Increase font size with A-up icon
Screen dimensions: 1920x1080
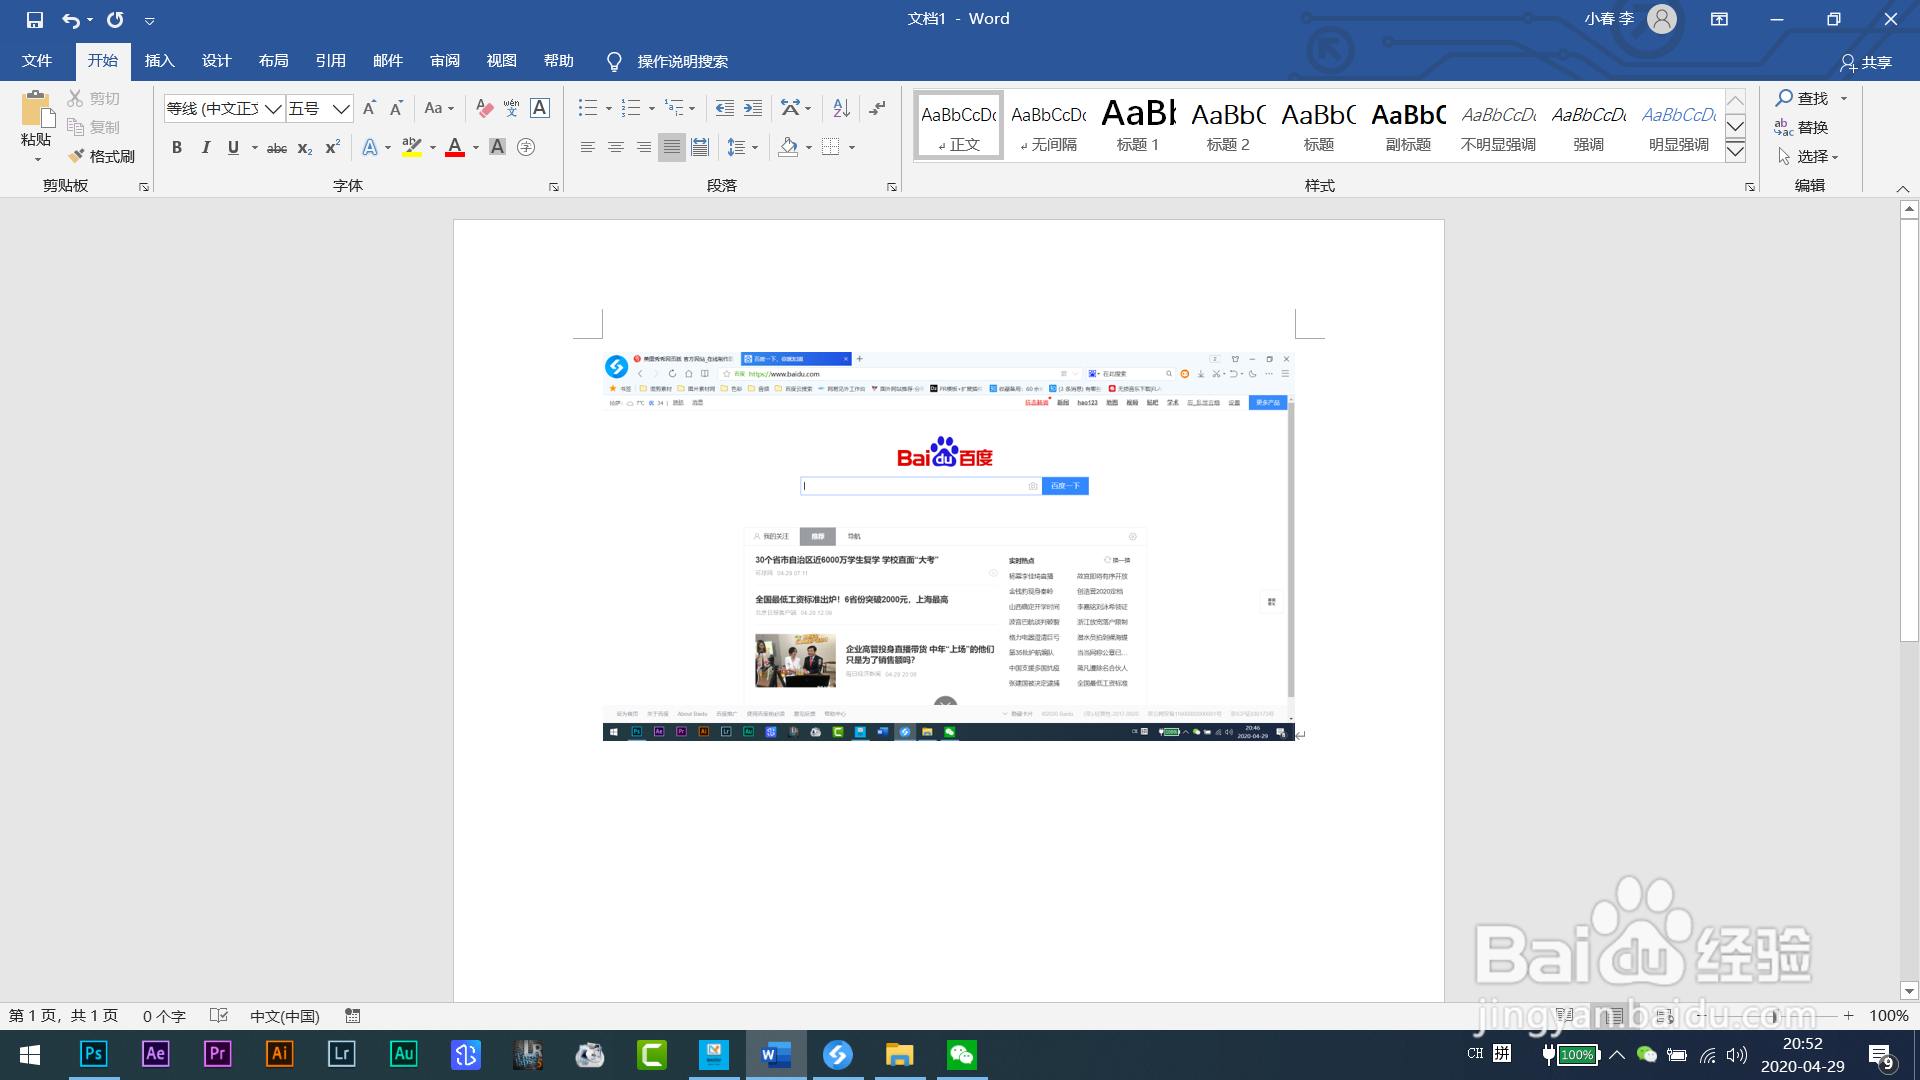tap(369, 108)
